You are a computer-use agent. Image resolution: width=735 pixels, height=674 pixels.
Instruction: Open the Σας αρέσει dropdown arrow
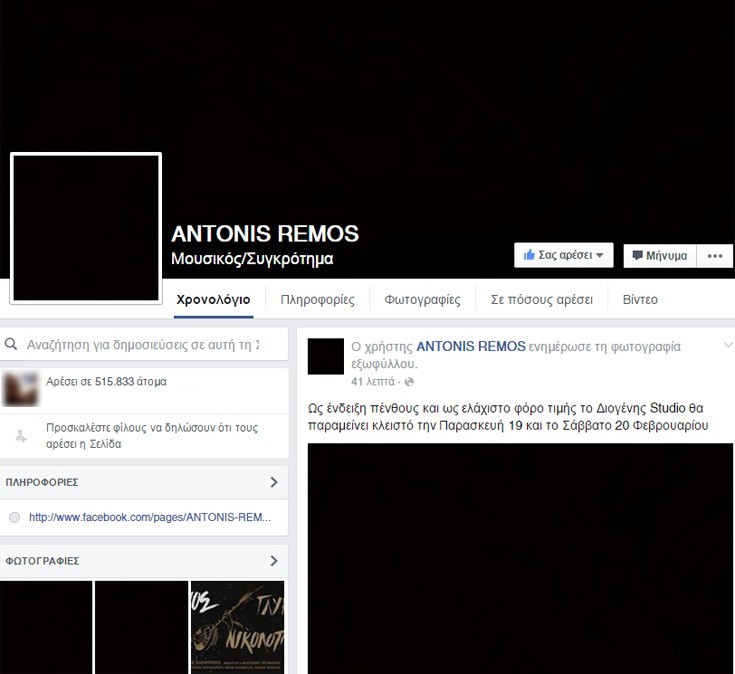coord(599,256)
